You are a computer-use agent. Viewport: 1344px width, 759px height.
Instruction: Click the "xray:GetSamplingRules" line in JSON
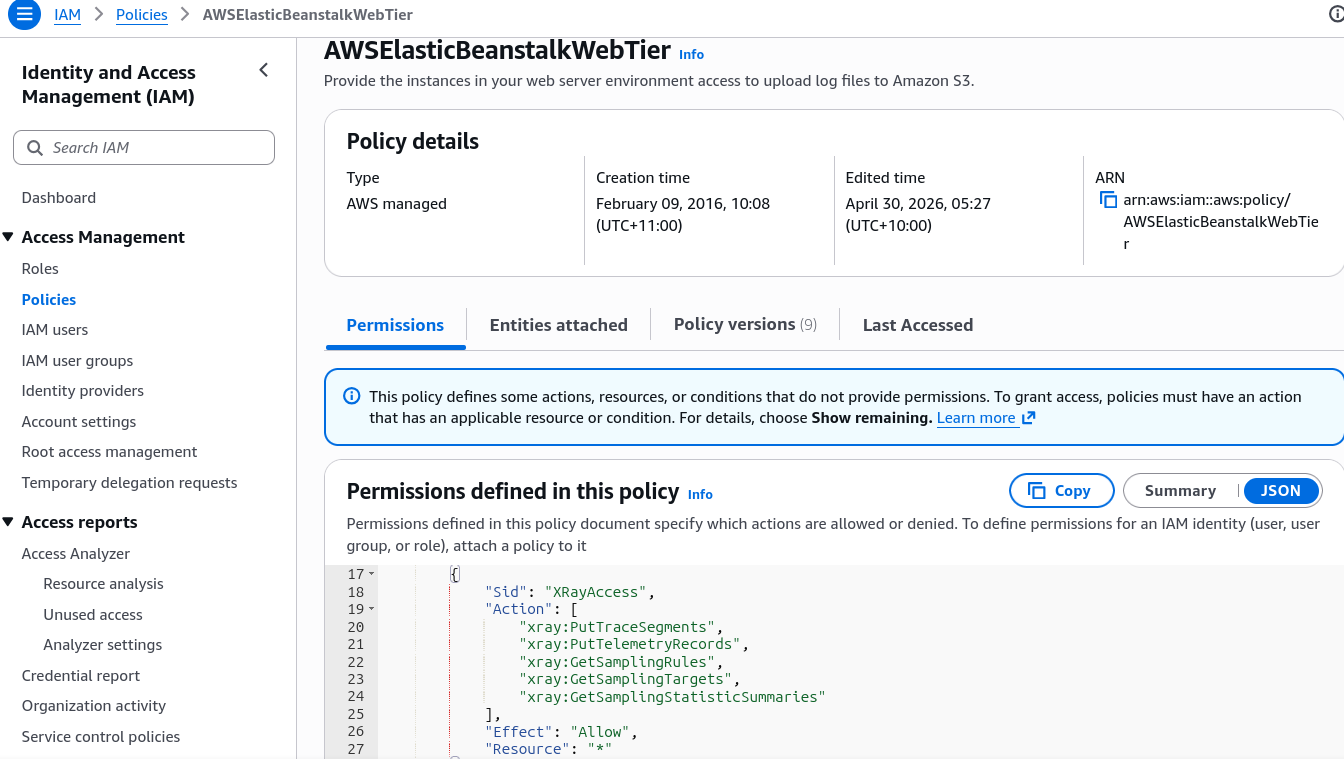point(619,662)
